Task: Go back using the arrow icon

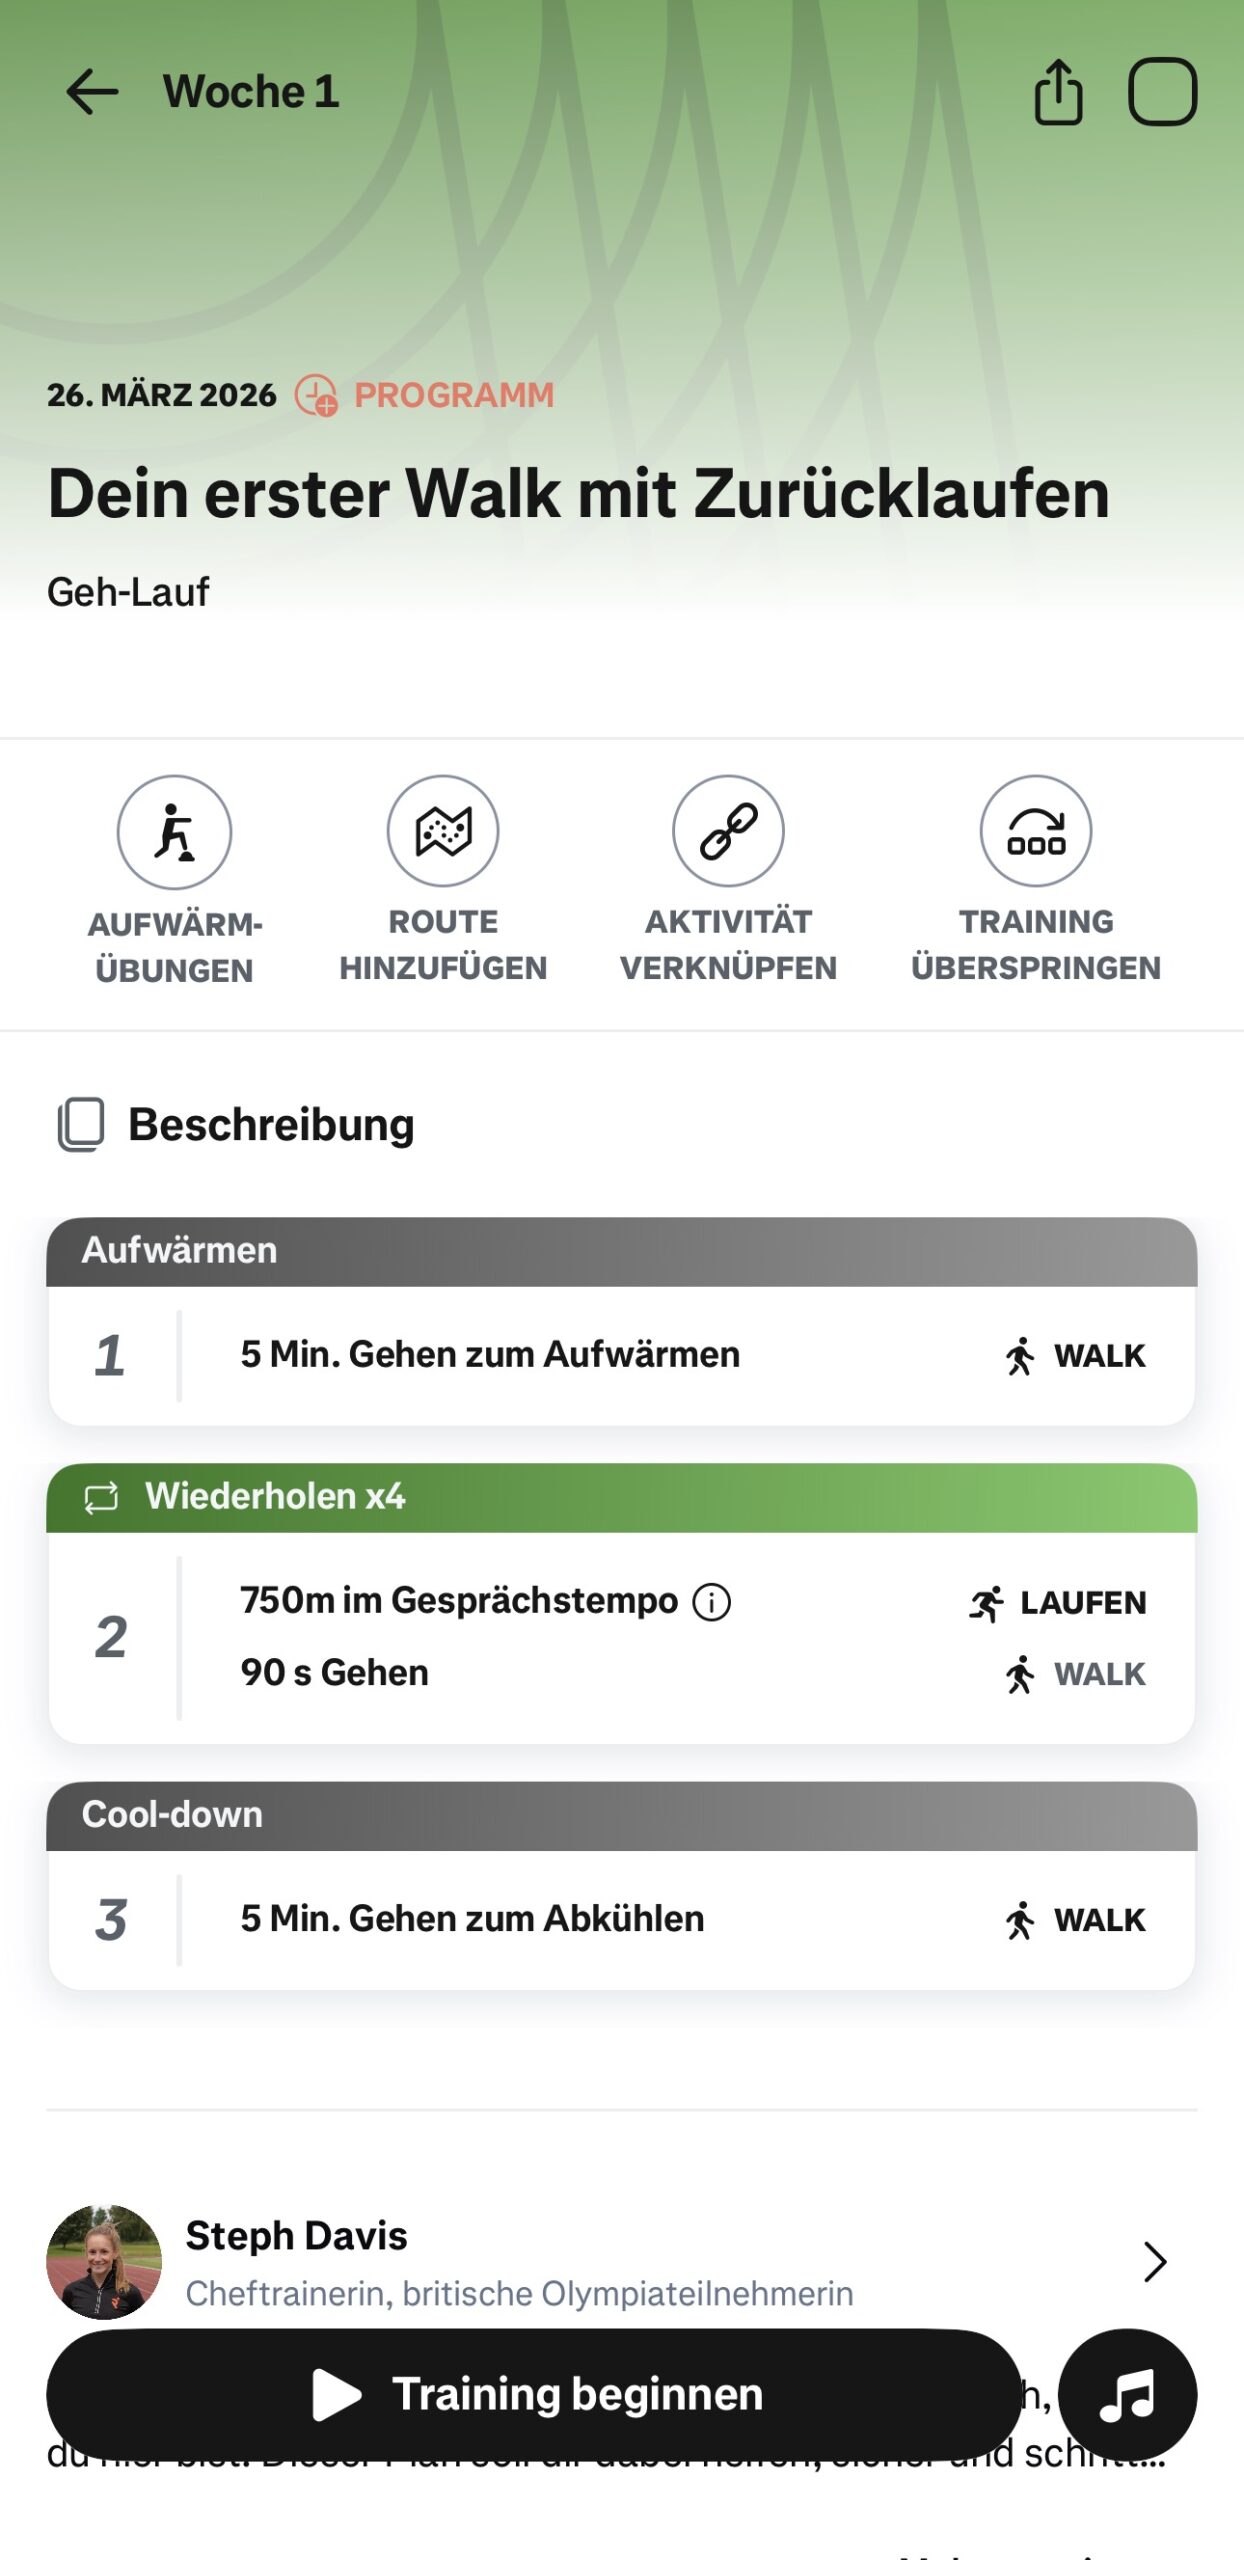Action: pos(92,92)
